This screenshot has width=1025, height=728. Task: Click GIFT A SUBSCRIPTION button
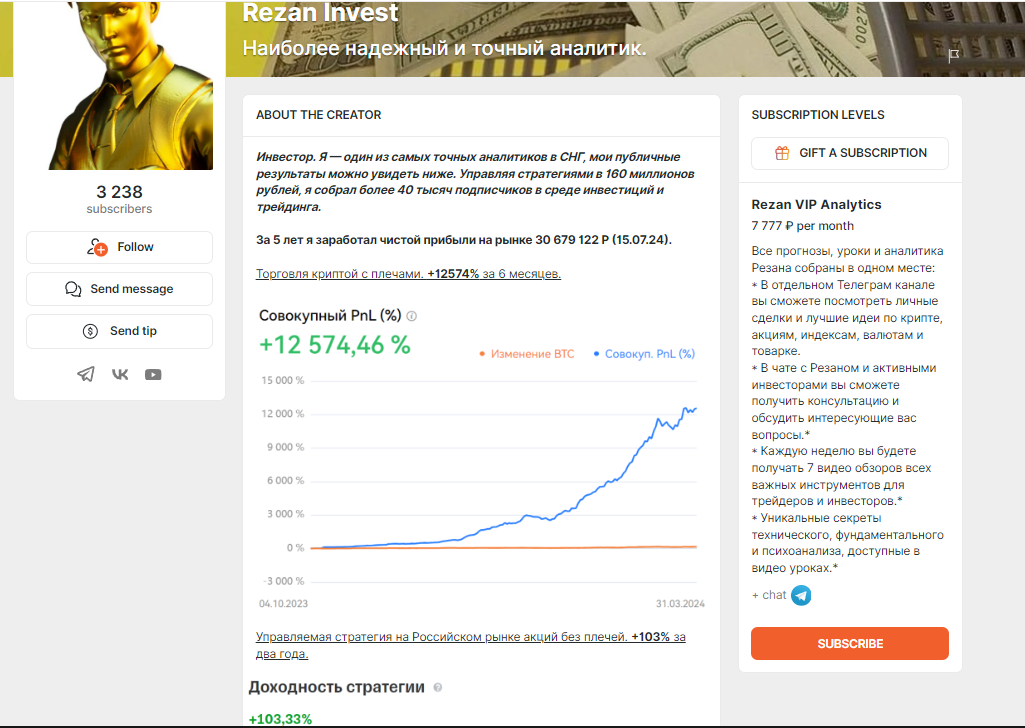click(850, 153)
